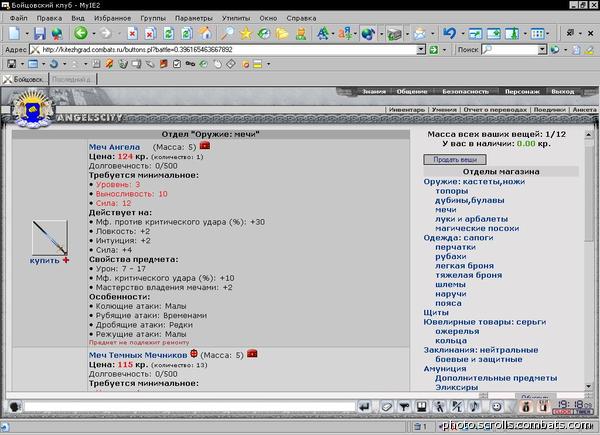Click the New blank page toolbar icon
600x435 pixels.
pos(14,34)
